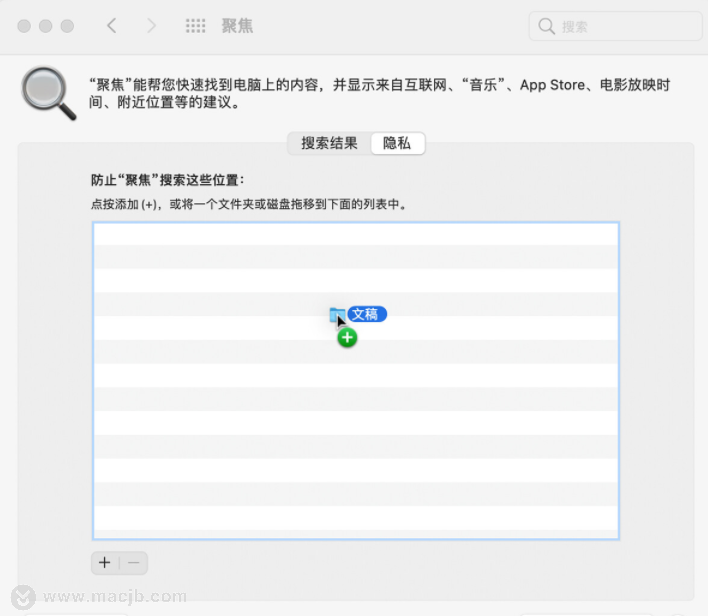Focus the 搜索 search field
This screenshot has width=708, height=616.
[x=615, y=26]
